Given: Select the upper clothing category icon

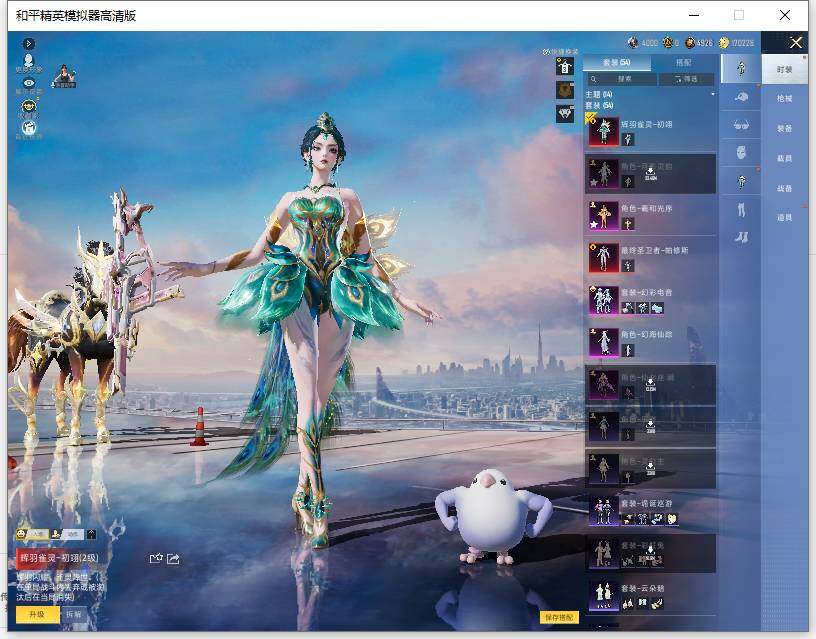Looking at the screenshot, I should tap(741, 181).
